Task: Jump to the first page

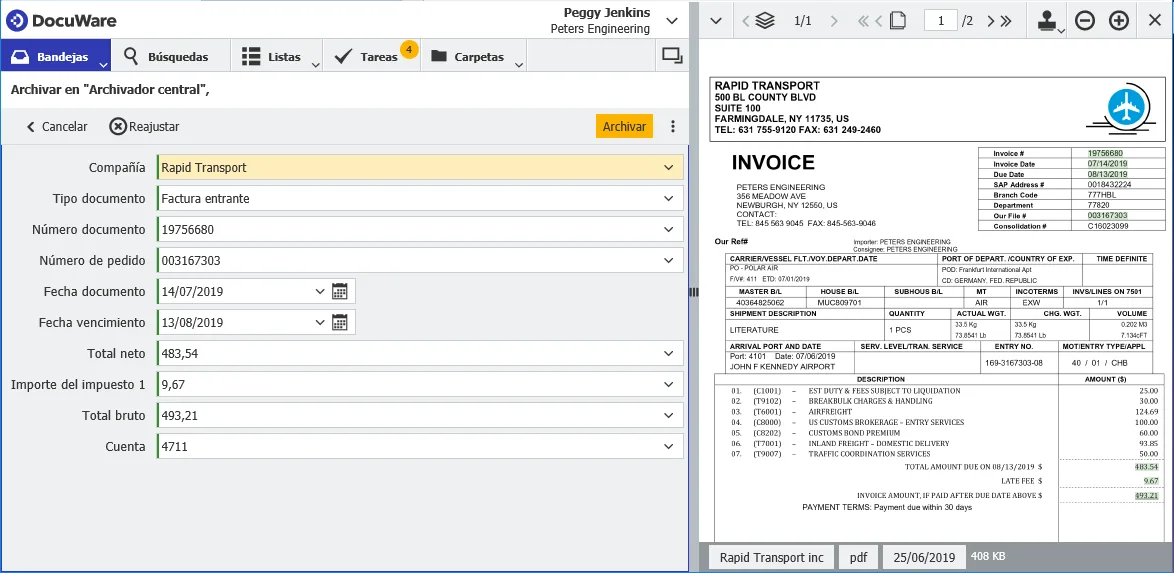Action: click(x=863, y=21)
